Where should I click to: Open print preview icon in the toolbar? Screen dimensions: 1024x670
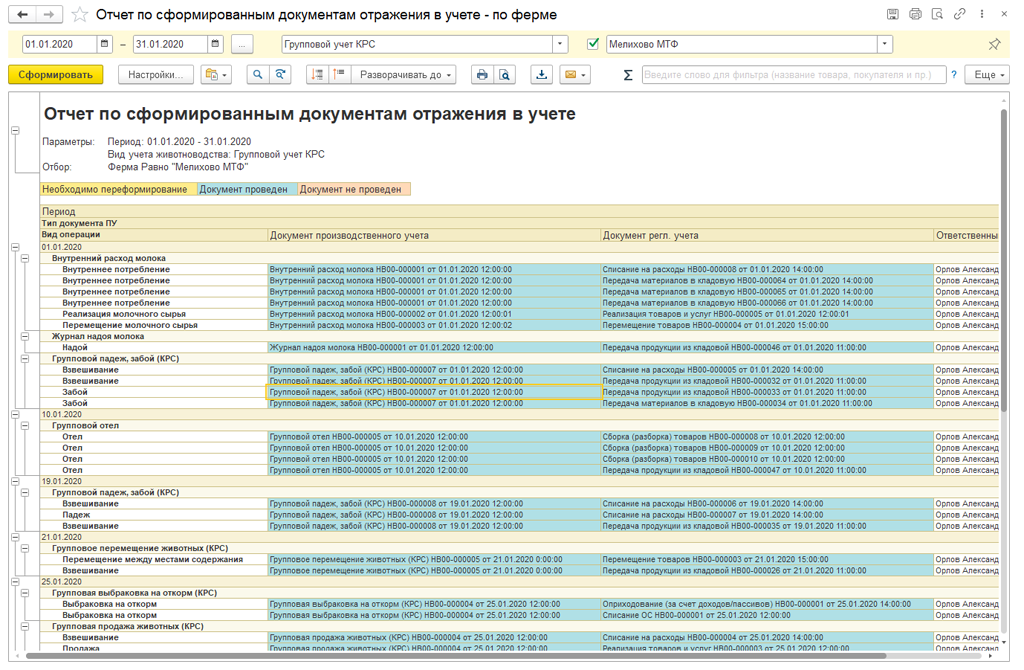point(505,75)
